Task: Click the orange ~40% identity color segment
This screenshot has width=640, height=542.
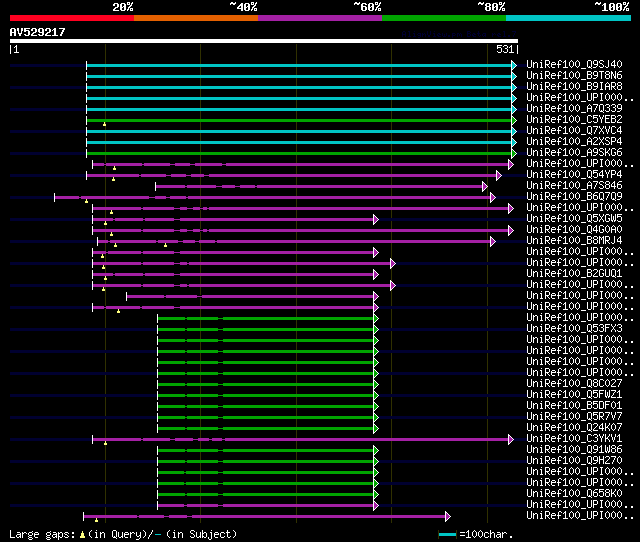Action: pyautogui.click(x=196, y=18)
